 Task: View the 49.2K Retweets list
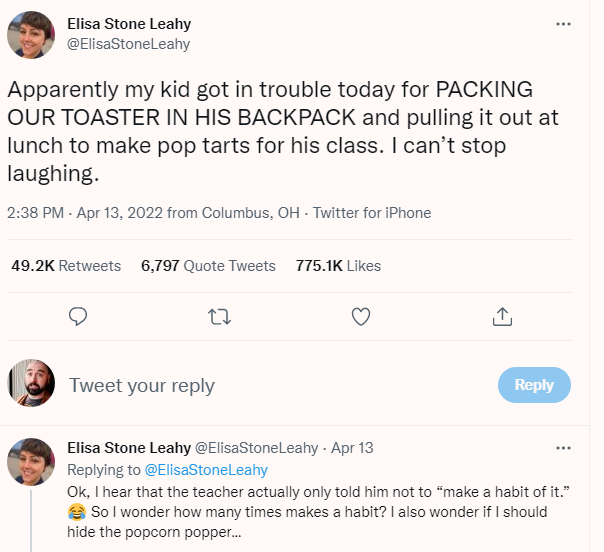66,266
